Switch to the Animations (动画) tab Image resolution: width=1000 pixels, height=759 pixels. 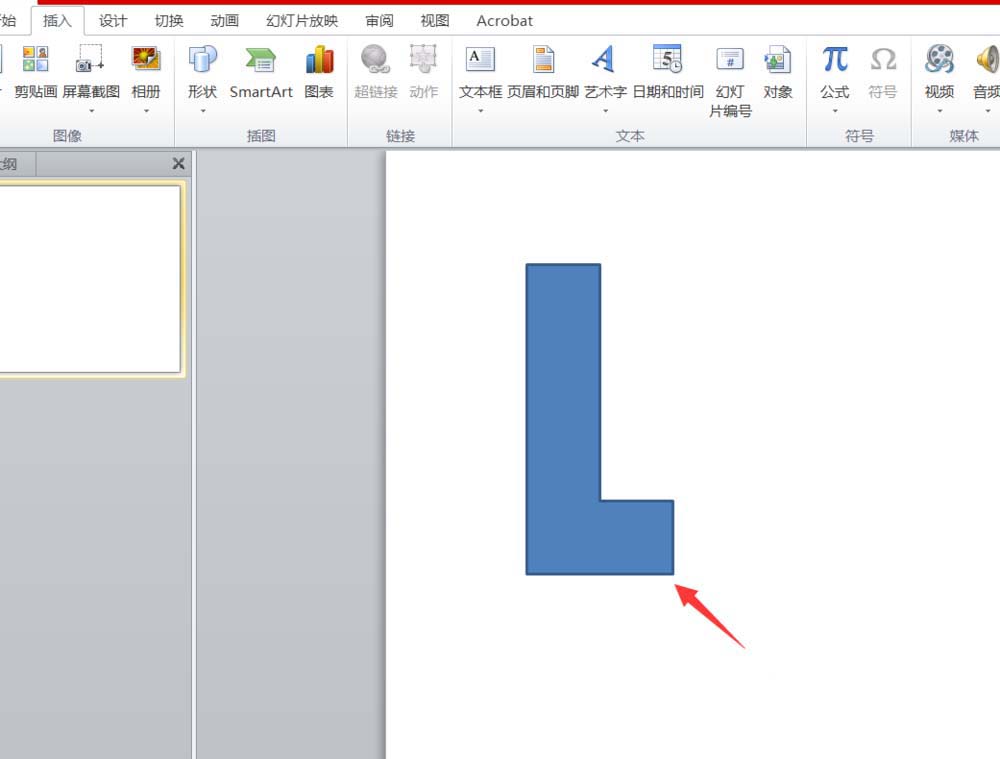click(x=224, y=21)
